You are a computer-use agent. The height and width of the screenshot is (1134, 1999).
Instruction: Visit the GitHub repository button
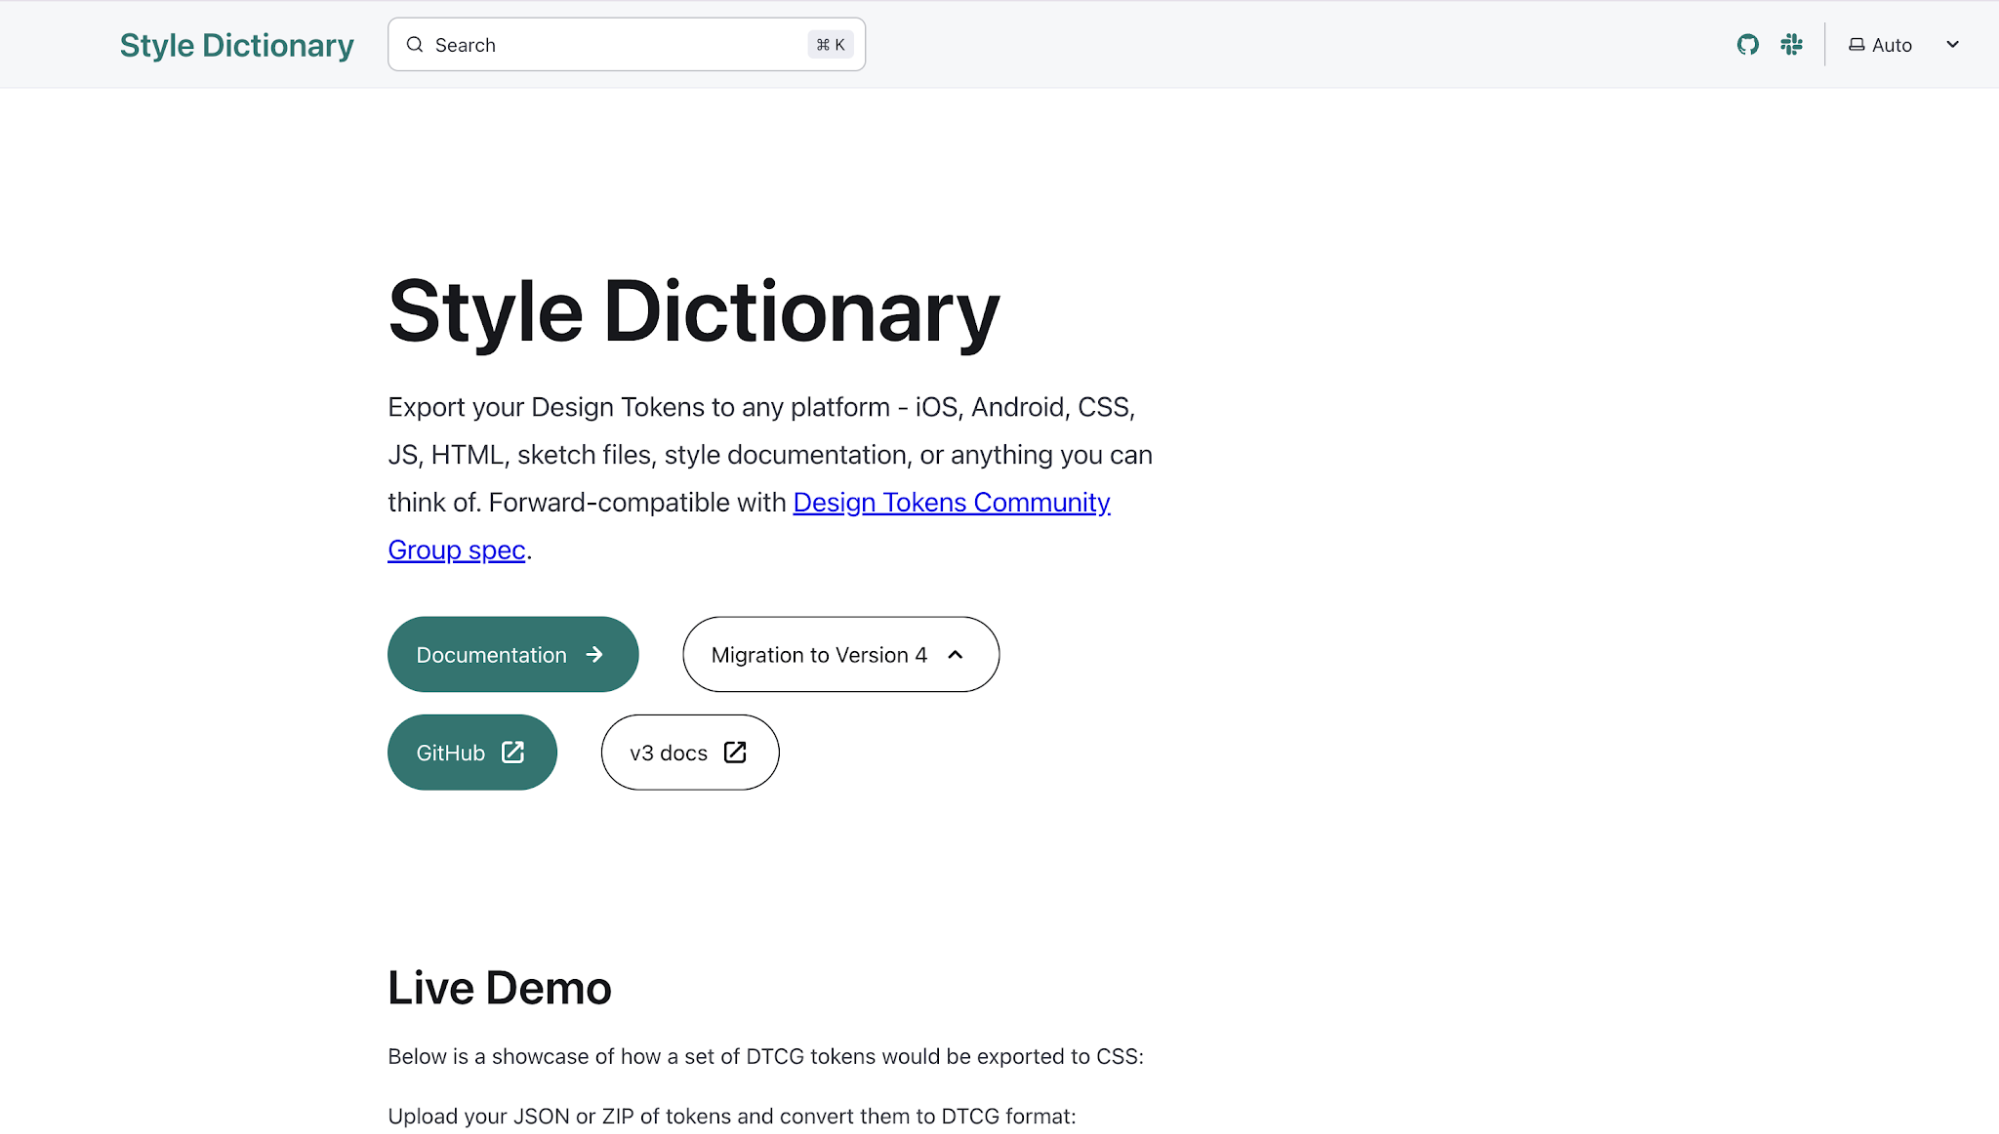click(472, 752)
